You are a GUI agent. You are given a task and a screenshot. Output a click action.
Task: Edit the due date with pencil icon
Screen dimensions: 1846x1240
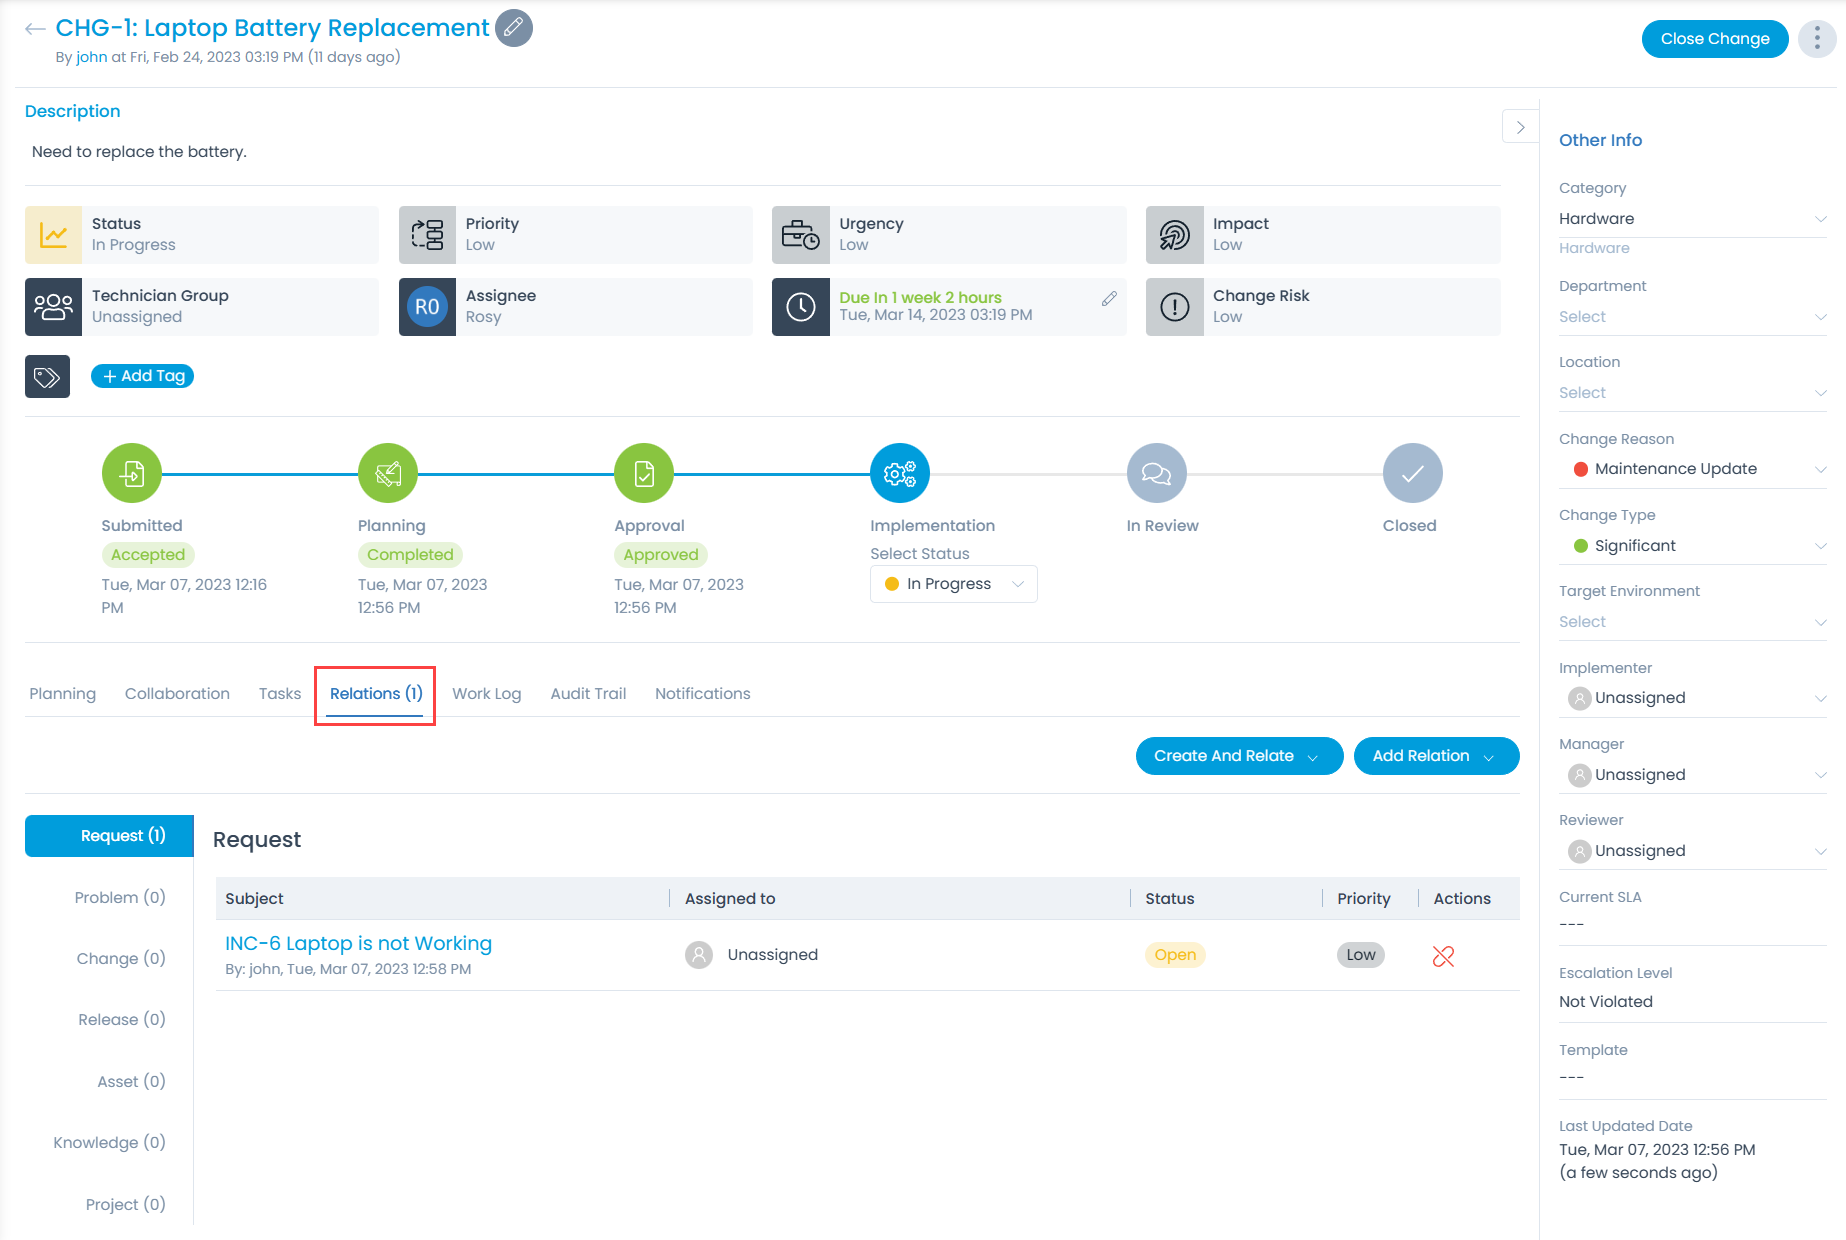tap(1109, 299)
